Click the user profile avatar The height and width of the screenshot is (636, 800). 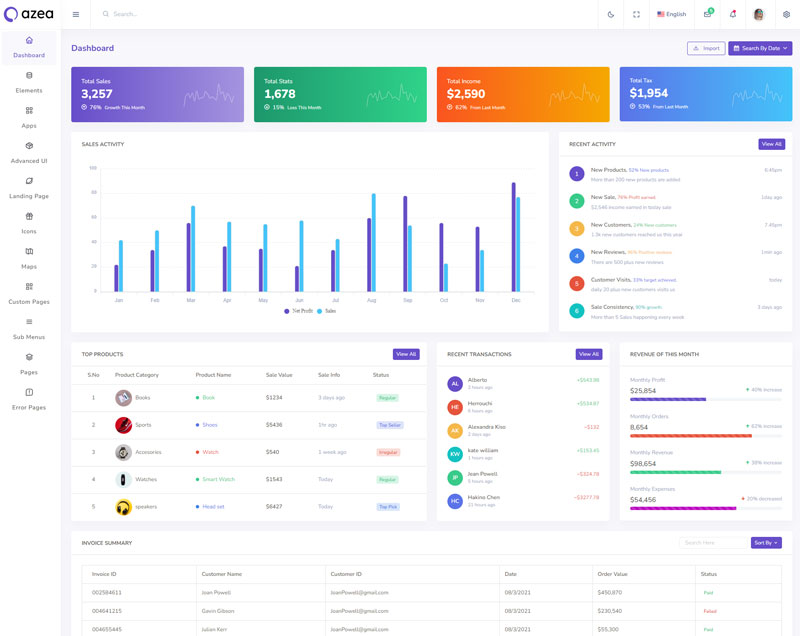click(x=759, y=14)
